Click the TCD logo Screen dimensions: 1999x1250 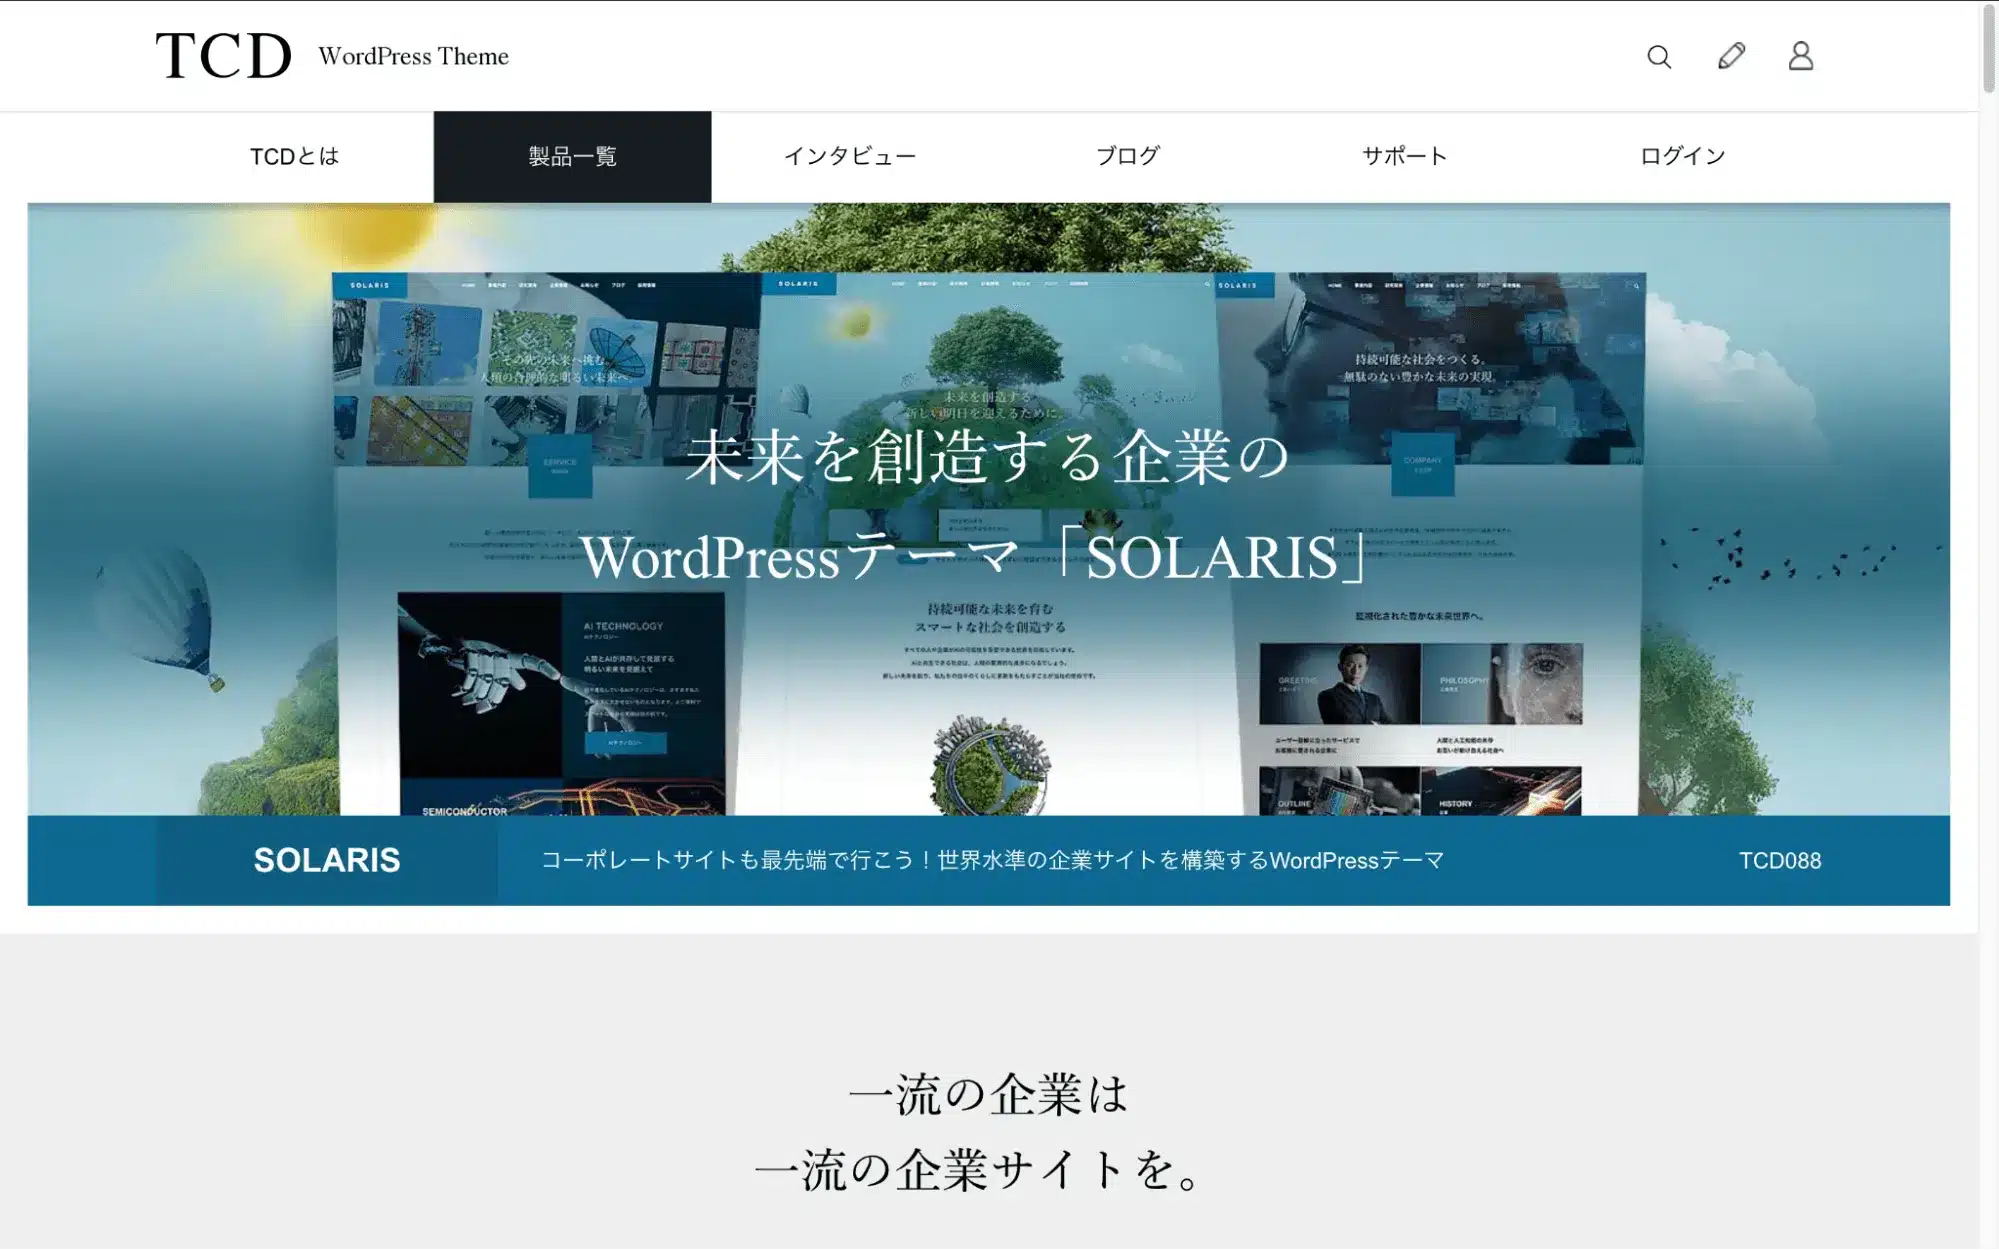(223, 55)
